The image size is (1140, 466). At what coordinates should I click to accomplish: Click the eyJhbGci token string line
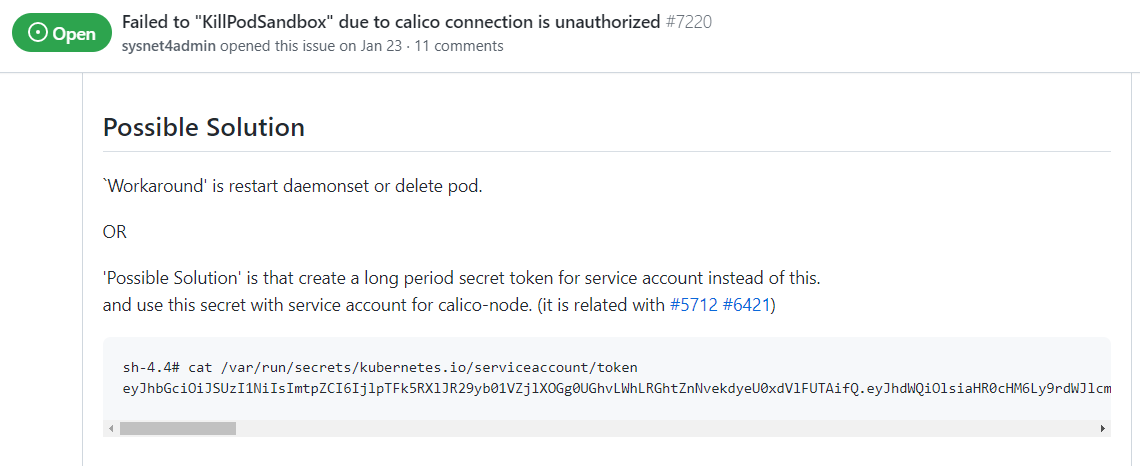point(617,389)
